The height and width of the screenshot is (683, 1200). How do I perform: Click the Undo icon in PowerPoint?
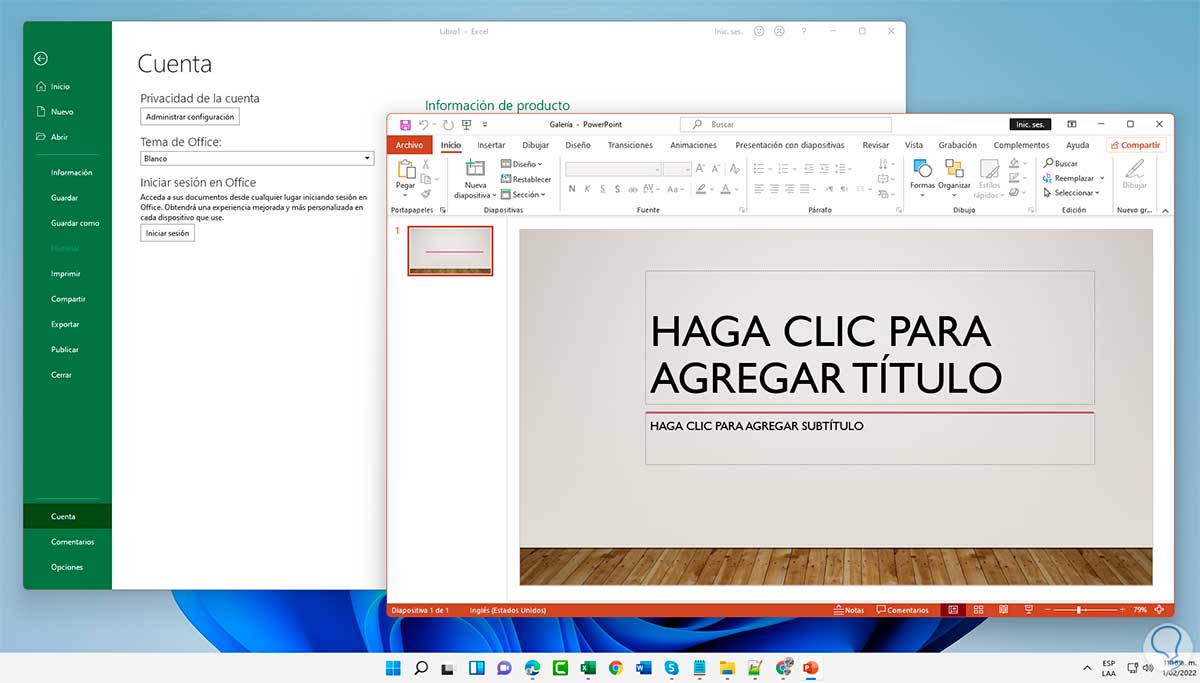[x=424, y=125]
